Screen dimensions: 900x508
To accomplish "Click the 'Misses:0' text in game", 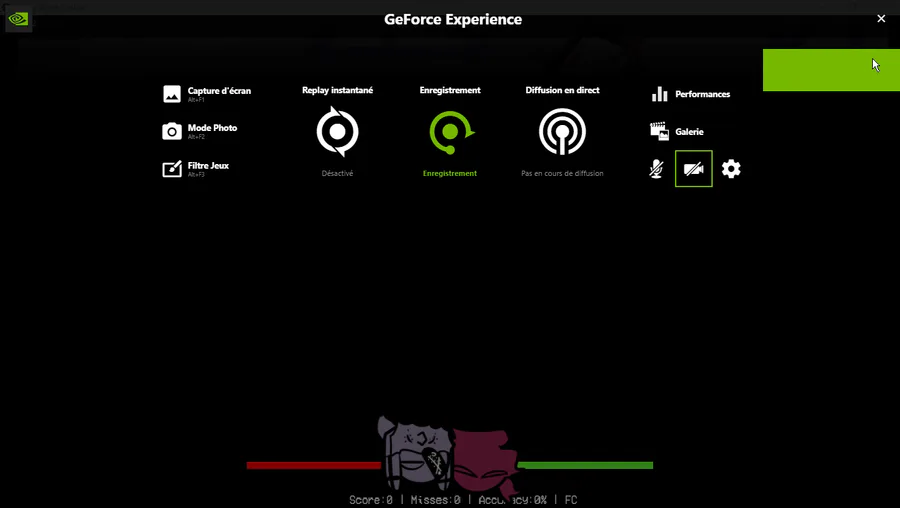I will coord(435,500).
